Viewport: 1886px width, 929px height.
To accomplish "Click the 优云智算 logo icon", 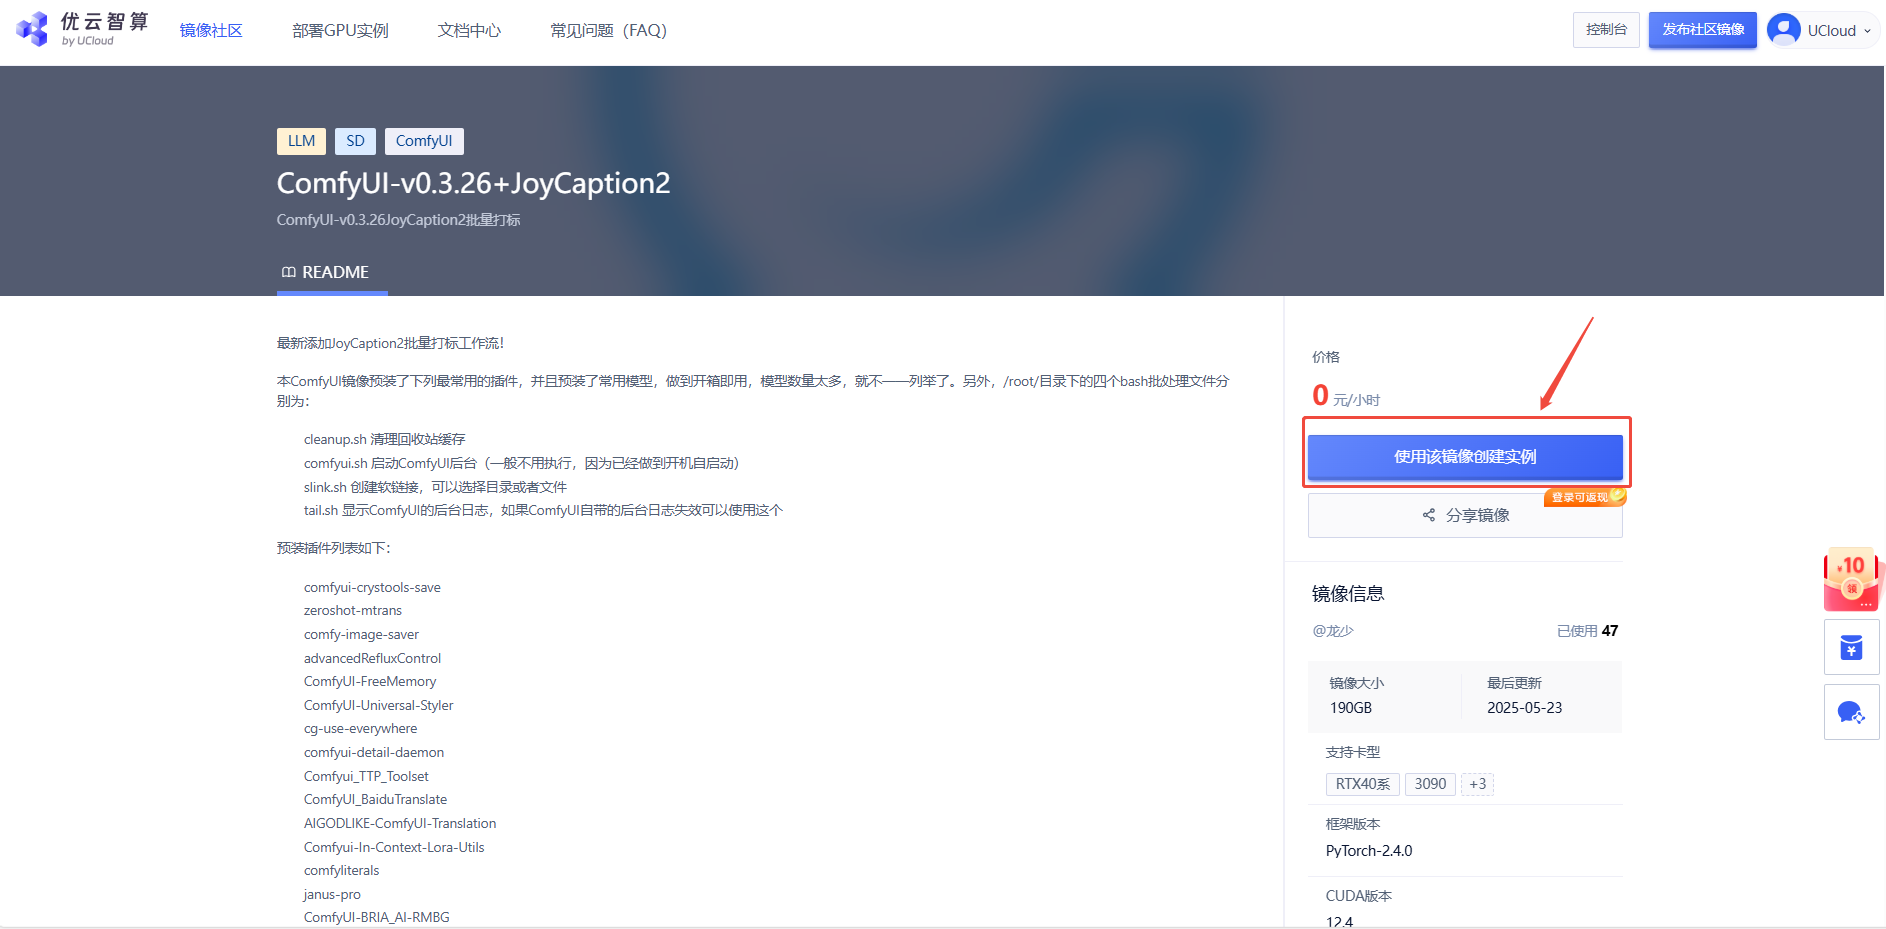I will coord(32,29).
